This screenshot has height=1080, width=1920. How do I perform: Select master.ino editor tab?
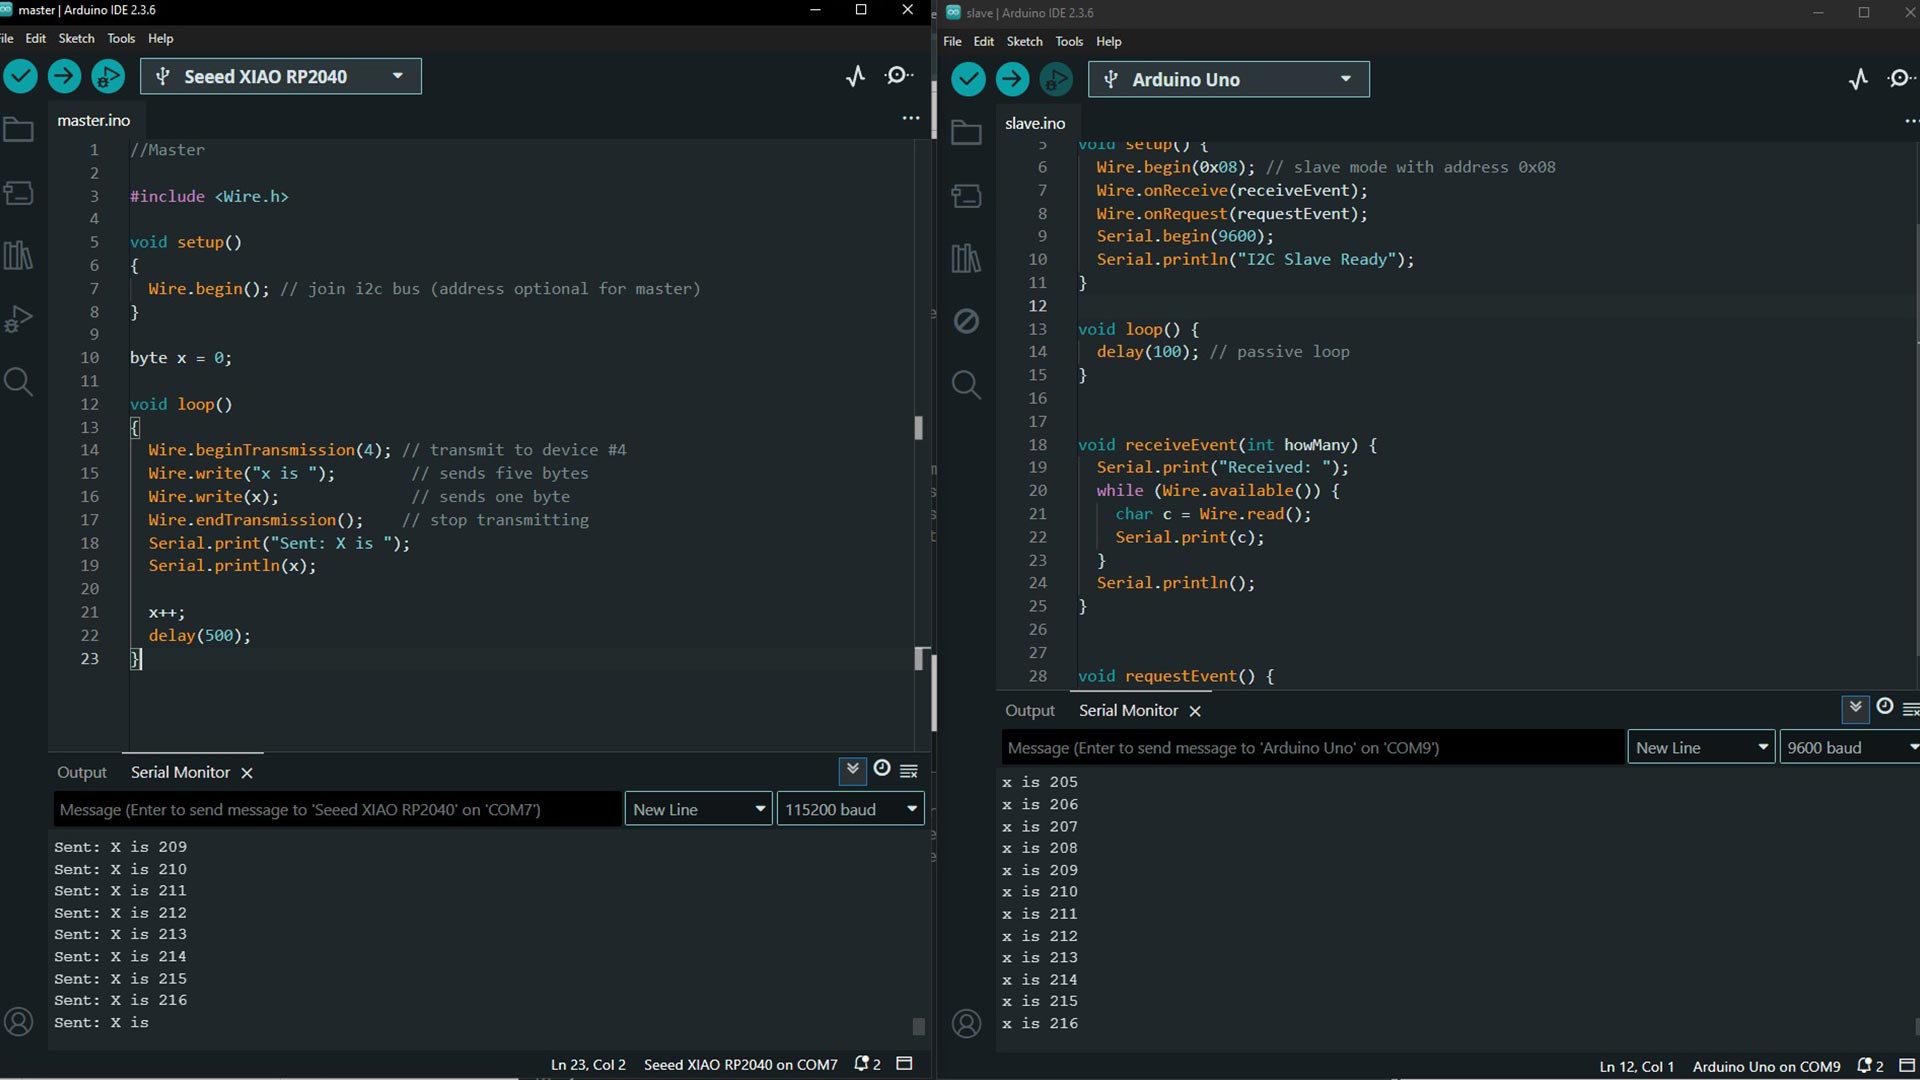point(94,120)
